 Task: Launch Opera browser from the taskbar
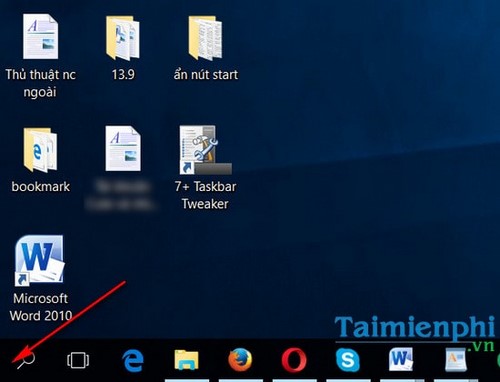294,360
